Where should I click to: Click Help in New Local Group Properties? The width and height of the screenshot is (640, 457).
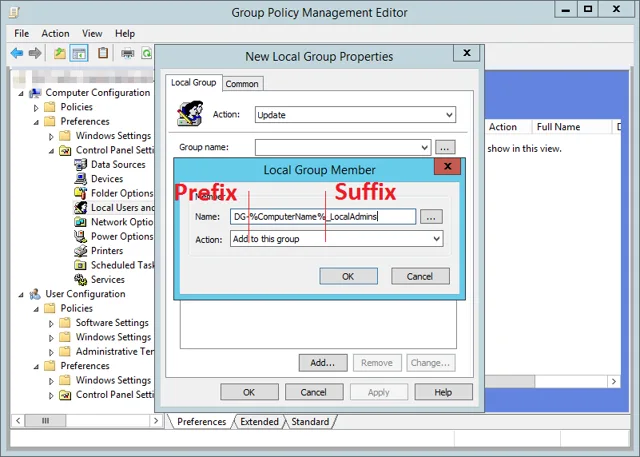(x=443, y=392)
